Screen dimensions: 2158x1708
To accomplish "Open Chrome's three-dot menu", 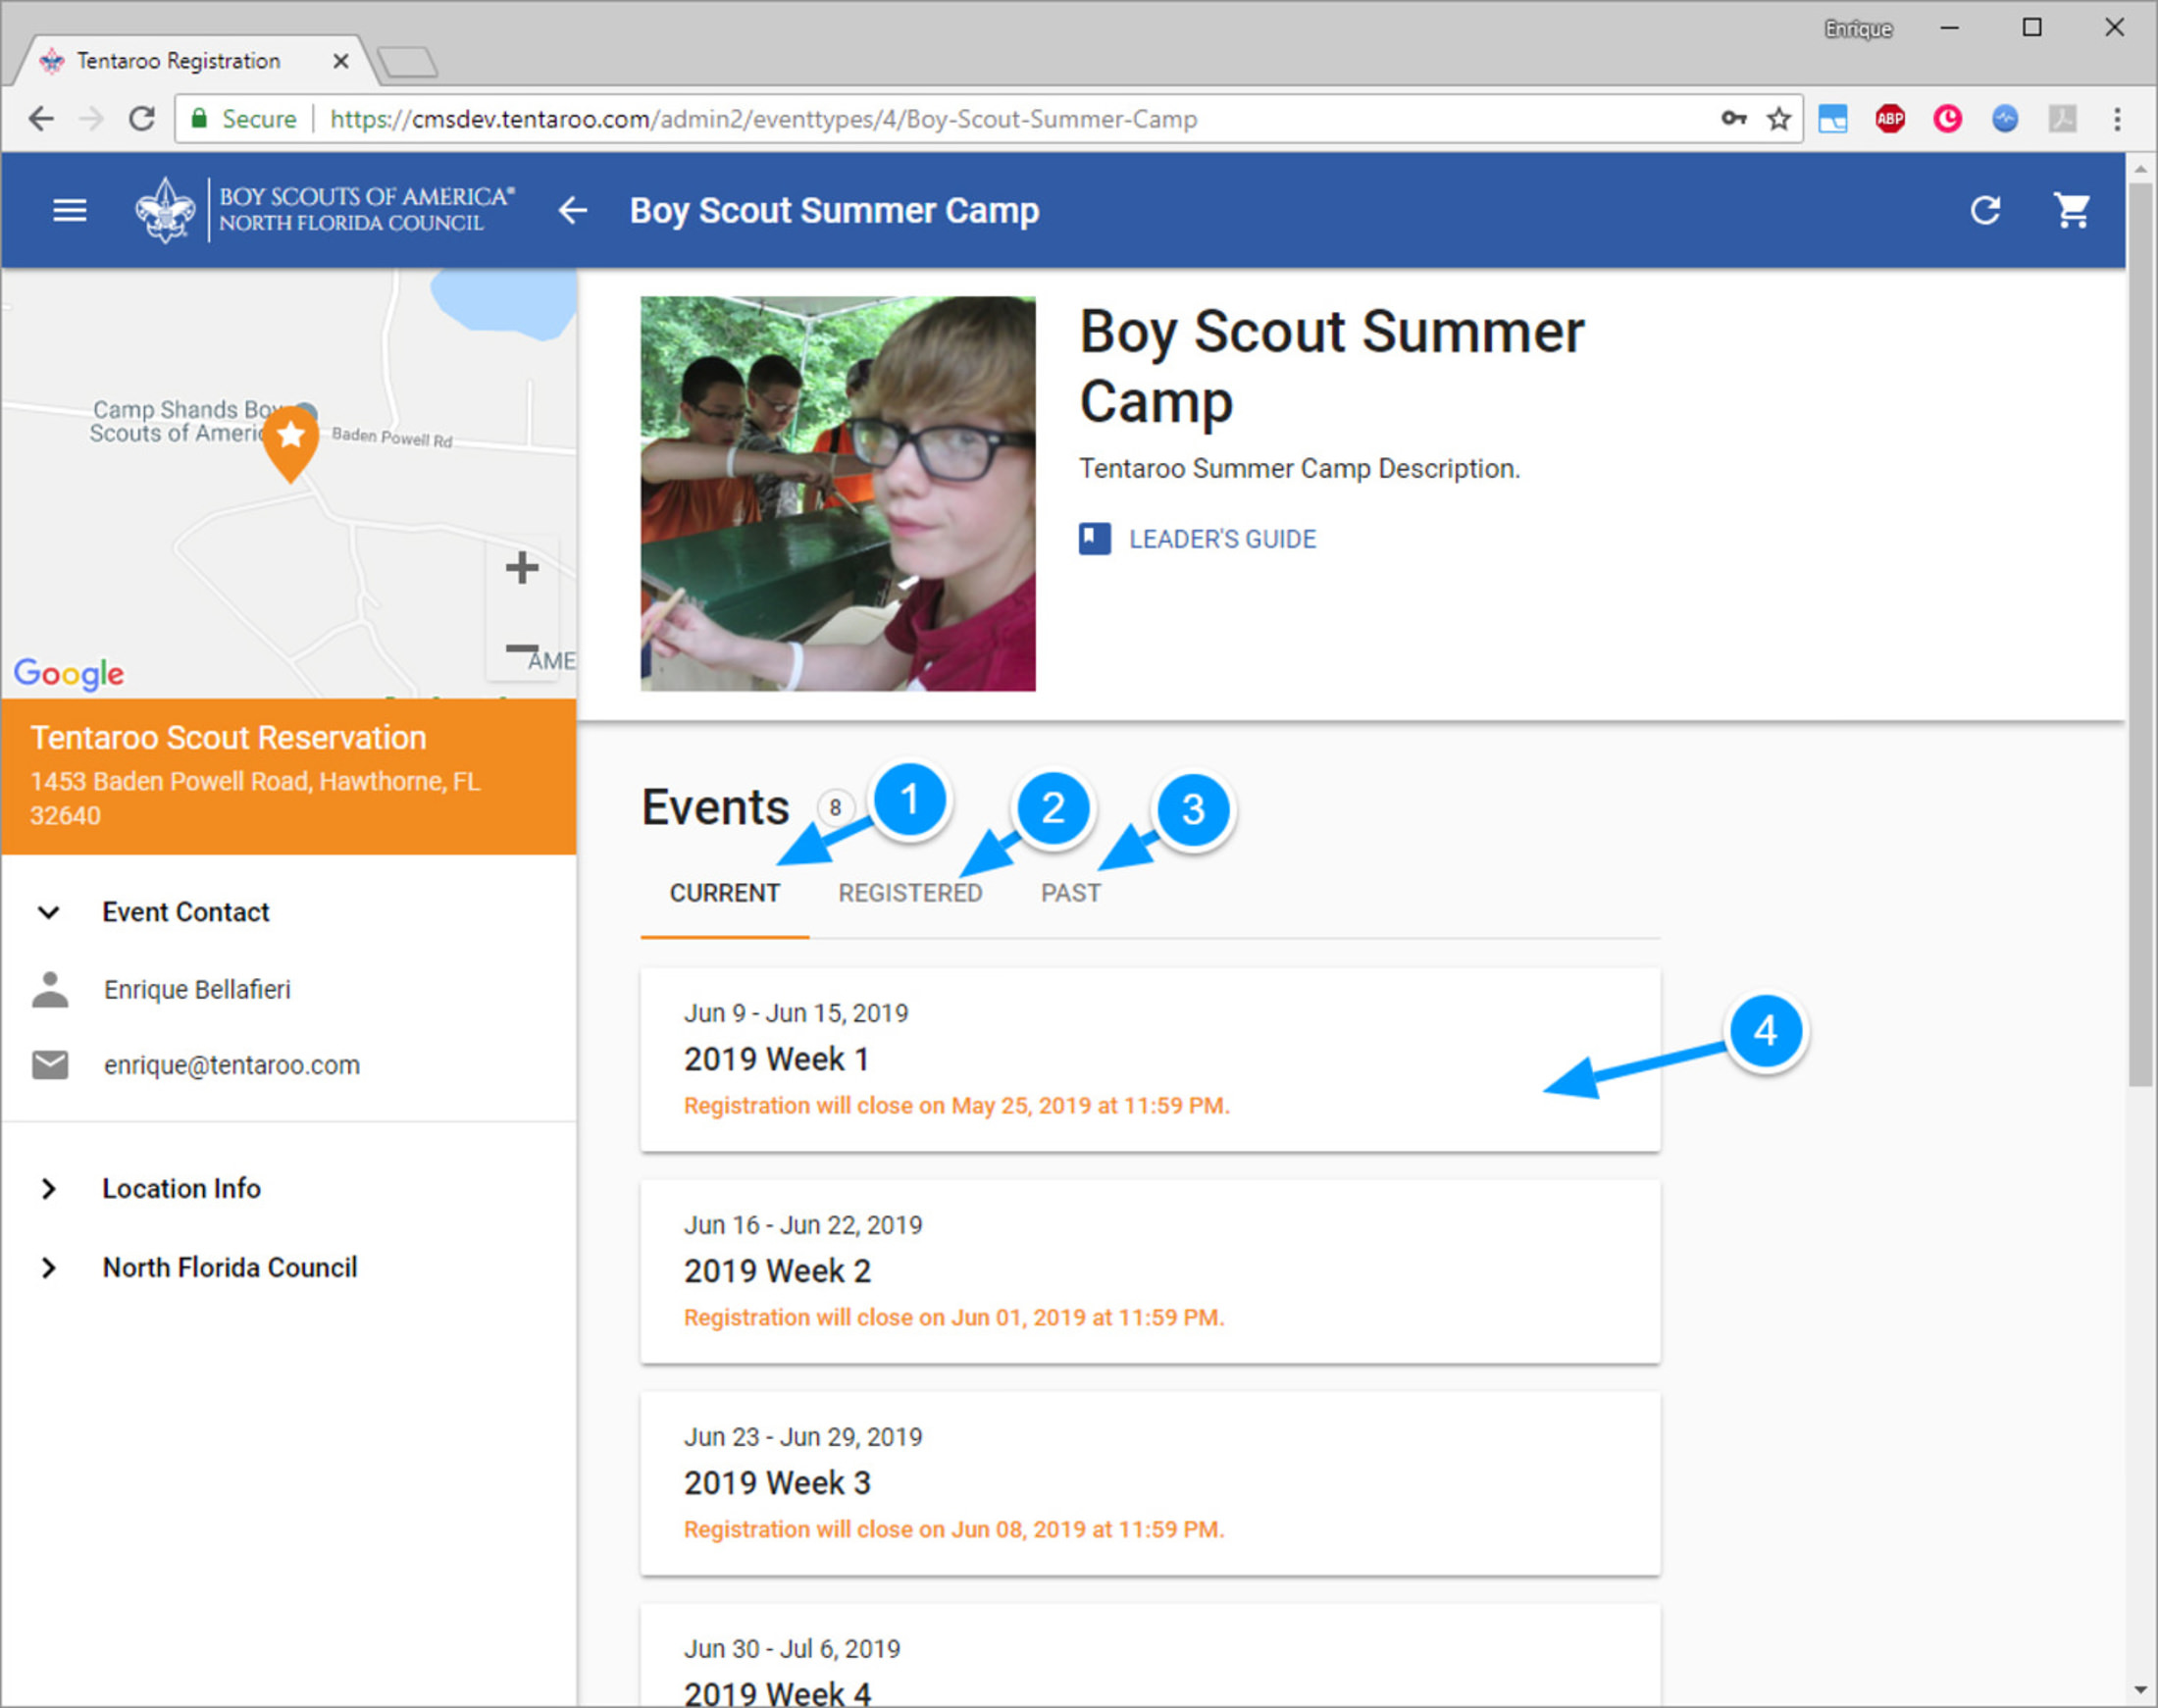I will point(2116,119).
